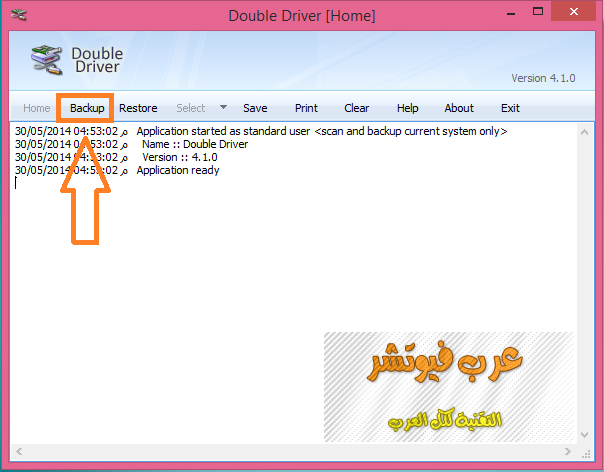Click the Home menu item

37,108
